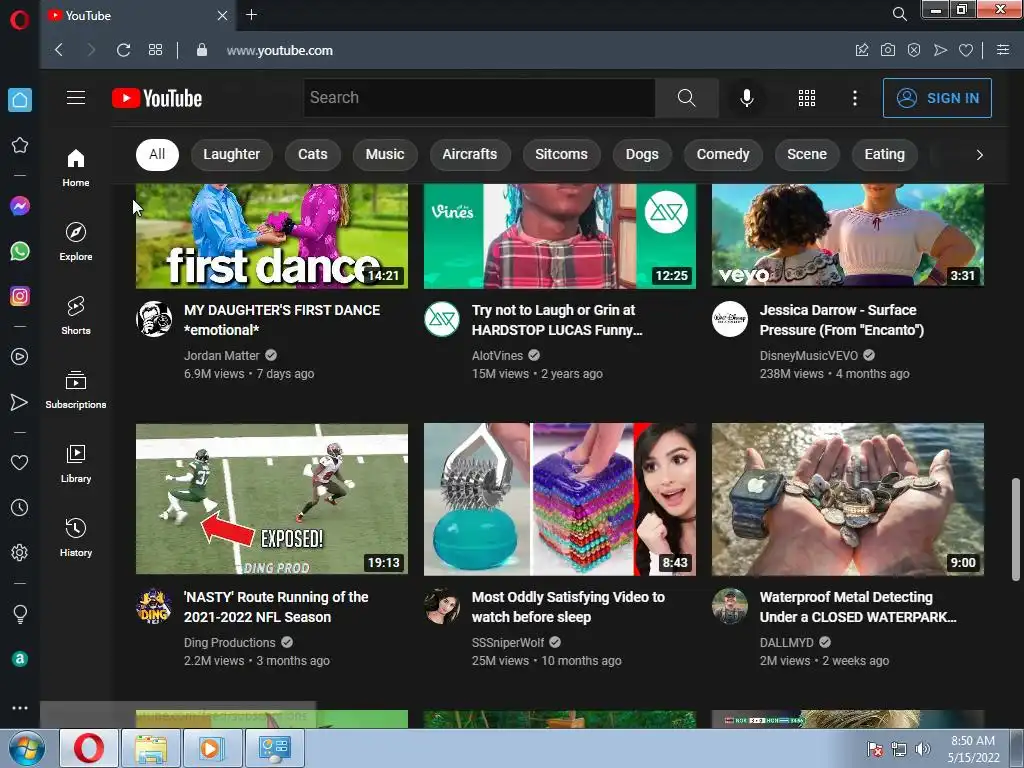The image size is (1024, 768).
Task: Open Messenger in Opera sidebar
Action: 20,206
